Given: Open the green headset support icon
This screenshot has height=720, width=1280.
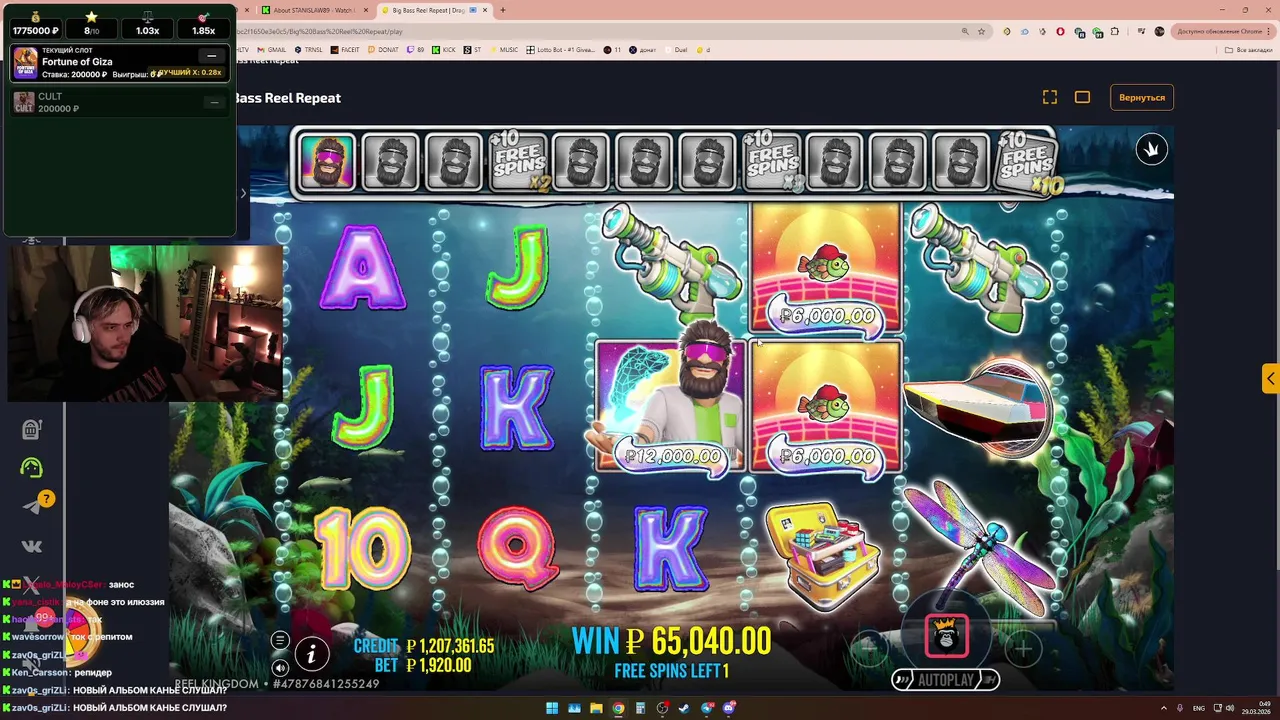Looking at the screenshot, I should click(31, 467).
